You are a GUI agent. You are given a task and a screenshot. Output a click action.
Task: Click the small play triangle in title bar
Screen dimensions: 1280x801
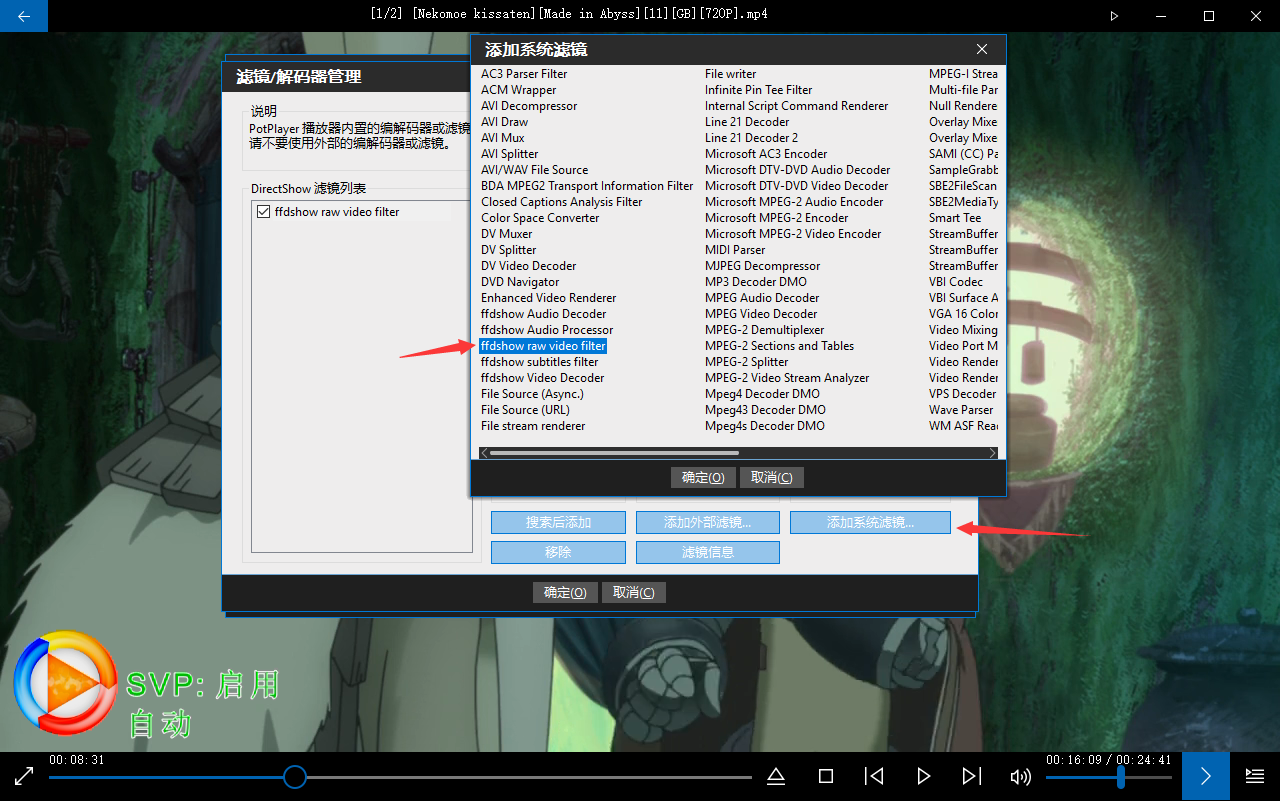(1114, 16)
